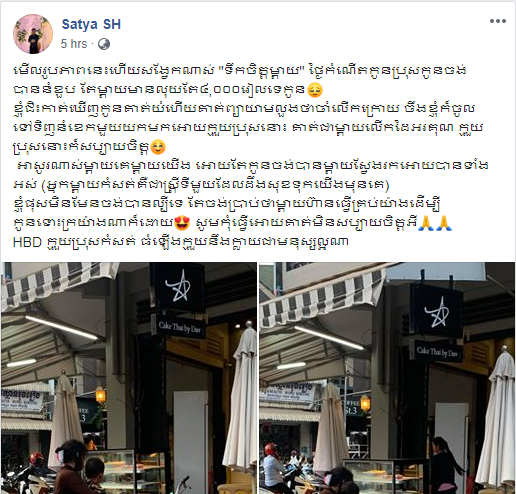Click the first praying hands emoji
516x494 pixels.
coord(426,223)
